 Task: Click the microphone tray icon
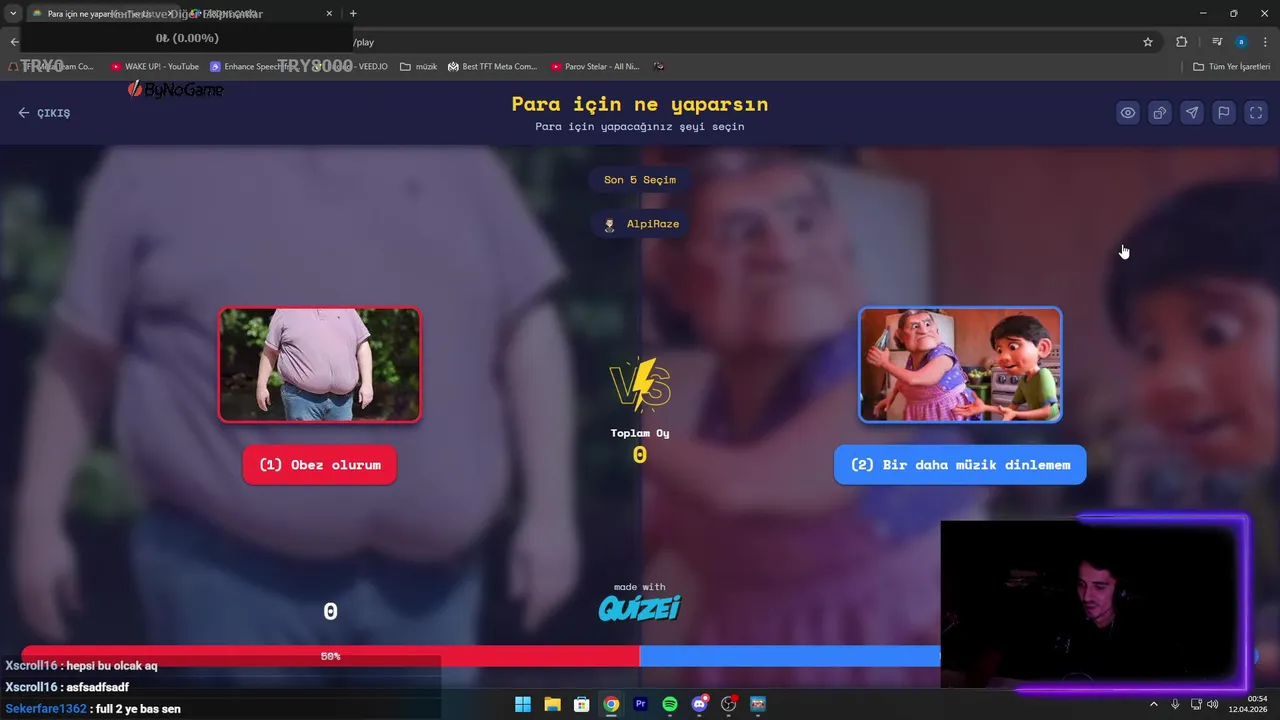pyautogui.click(x=1175, y=704)
